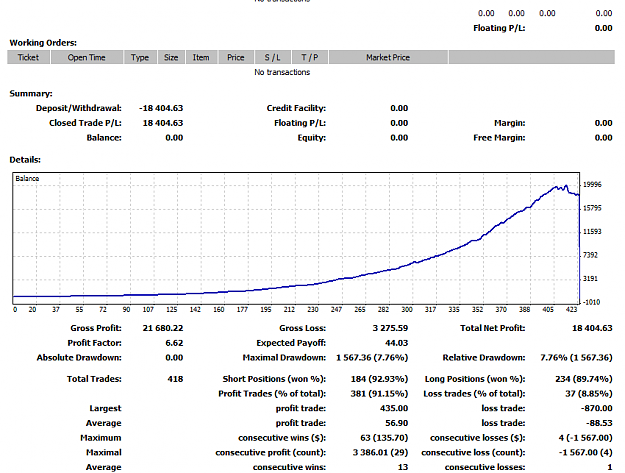Screen dimensions: 625x473
Task: Click the Total Net Profit value
Action: pos(592,328)
